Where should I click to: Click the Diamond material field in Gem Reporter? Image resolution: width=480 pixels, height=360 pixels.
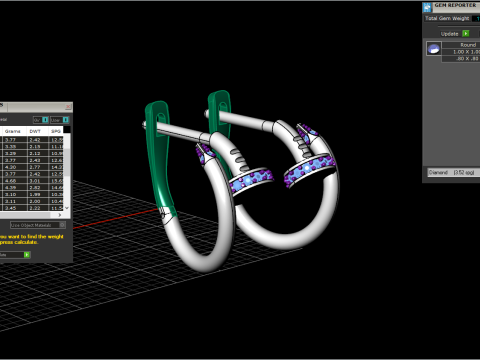pyautogui.click(x=454, y=172)
